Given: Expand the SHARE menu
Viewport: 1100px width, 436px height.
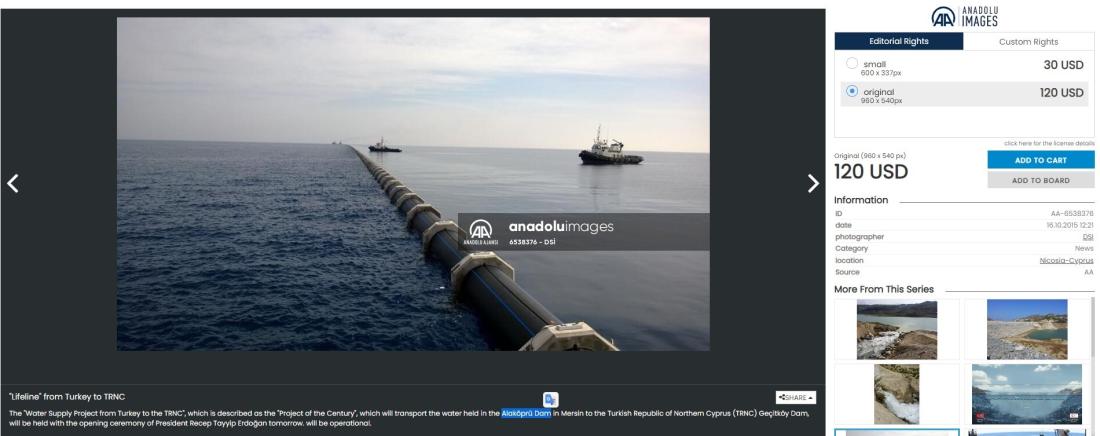Looking at the screenshot, I should pyautogui.click(x=794, y=397).
